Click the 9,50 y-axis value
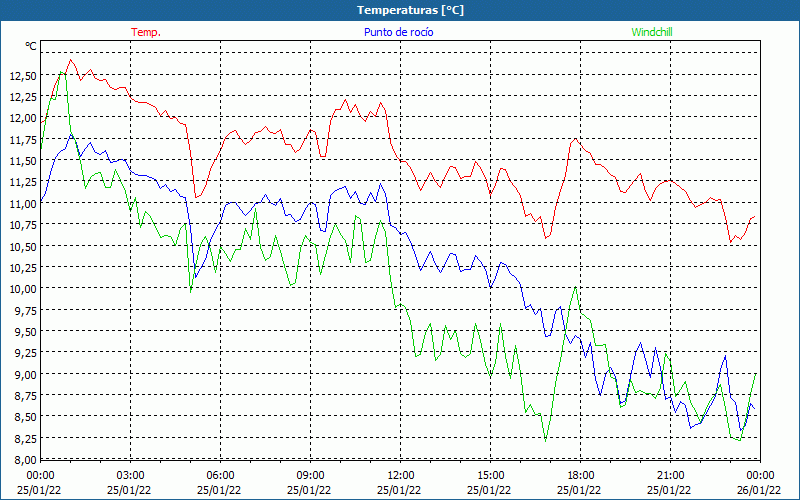The width and height of the screenshot is (800, 500). (x=26, y=332)
